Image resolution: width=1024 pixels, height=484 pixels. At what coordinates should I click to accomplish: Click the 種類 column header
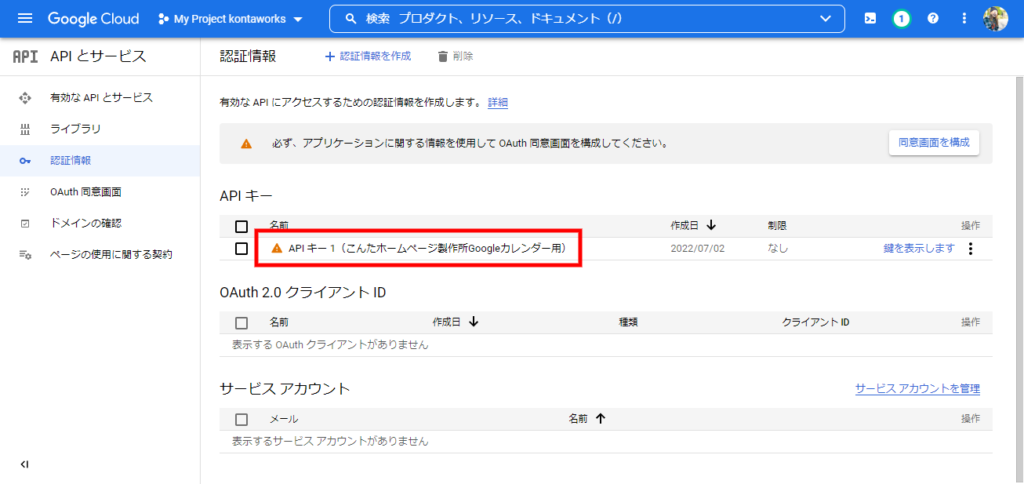tap(628, 322)
